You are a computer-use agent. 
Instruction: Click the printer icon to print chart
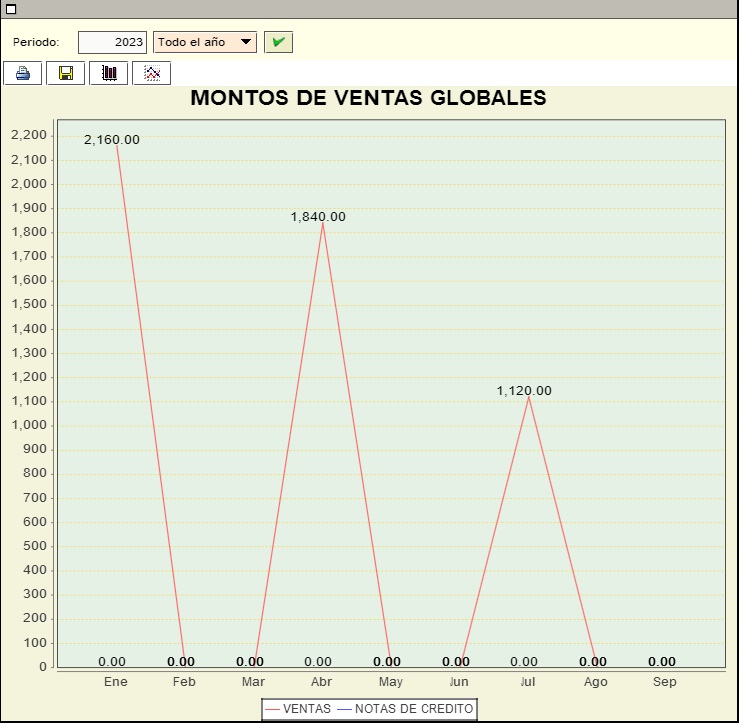coord(23,73)
